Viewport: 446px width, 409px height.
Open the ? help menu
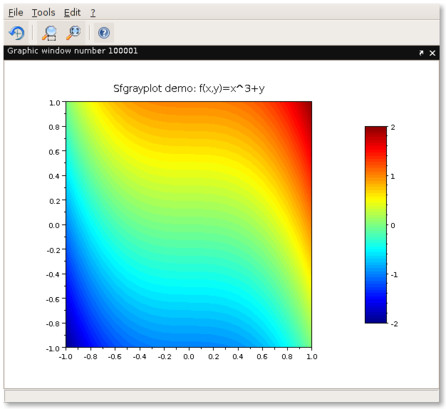[x=93, y=13]
